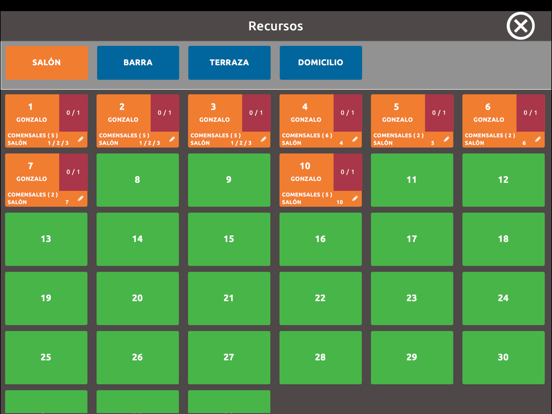Choose available table 19

(x=46, y=298)
